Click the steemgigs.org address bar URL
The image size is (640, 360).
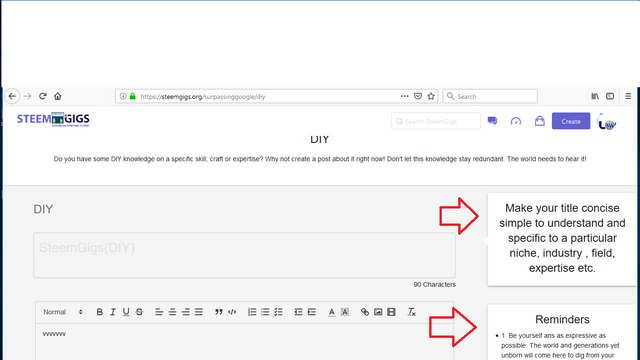pos(203,97)
